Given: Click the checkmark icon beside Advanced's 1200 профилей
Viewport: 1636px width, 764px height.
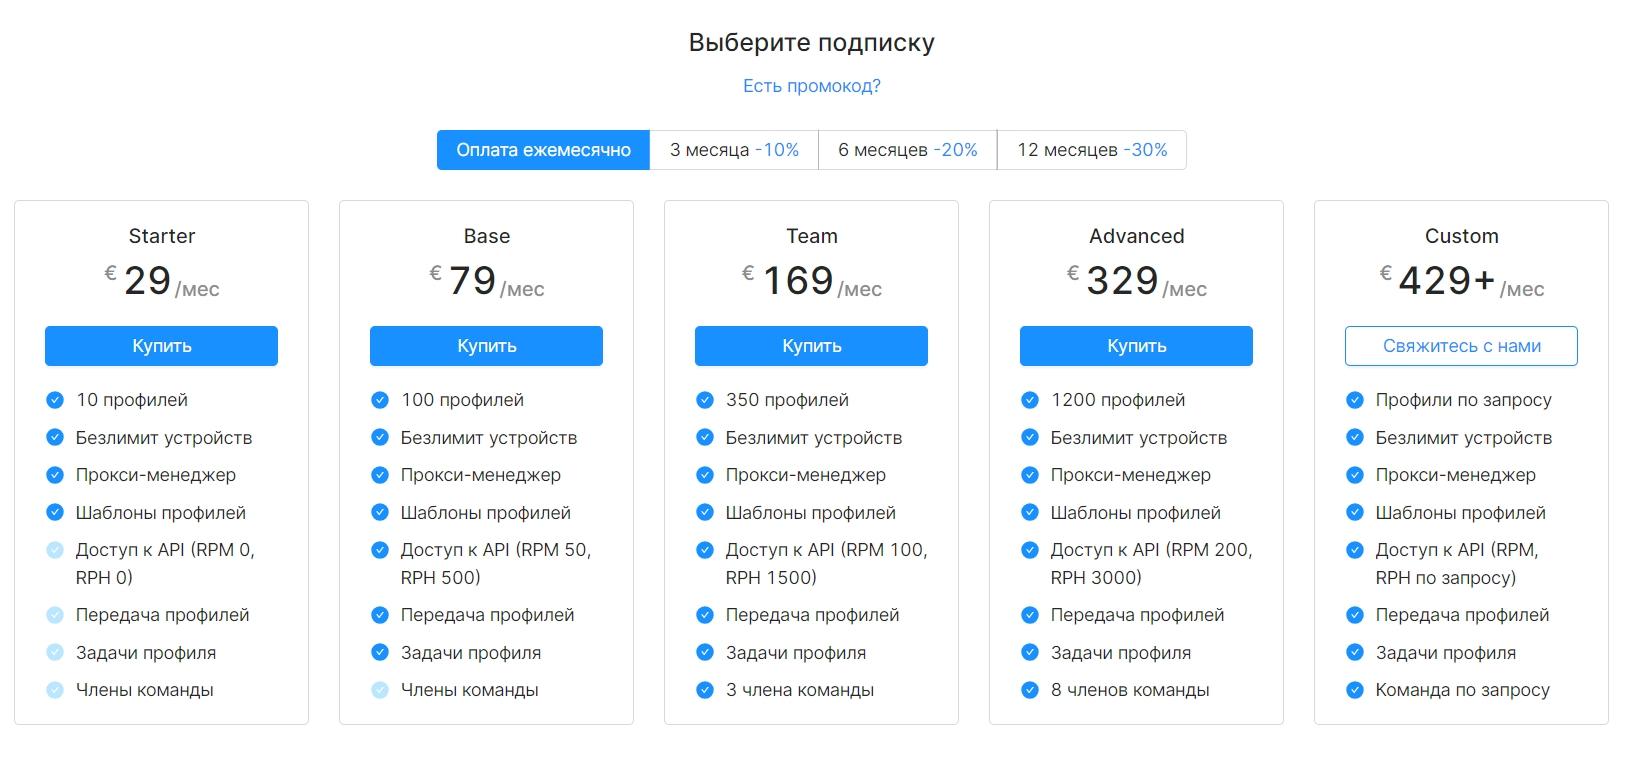Looking at the screenshot, I should pos(1030,400).
